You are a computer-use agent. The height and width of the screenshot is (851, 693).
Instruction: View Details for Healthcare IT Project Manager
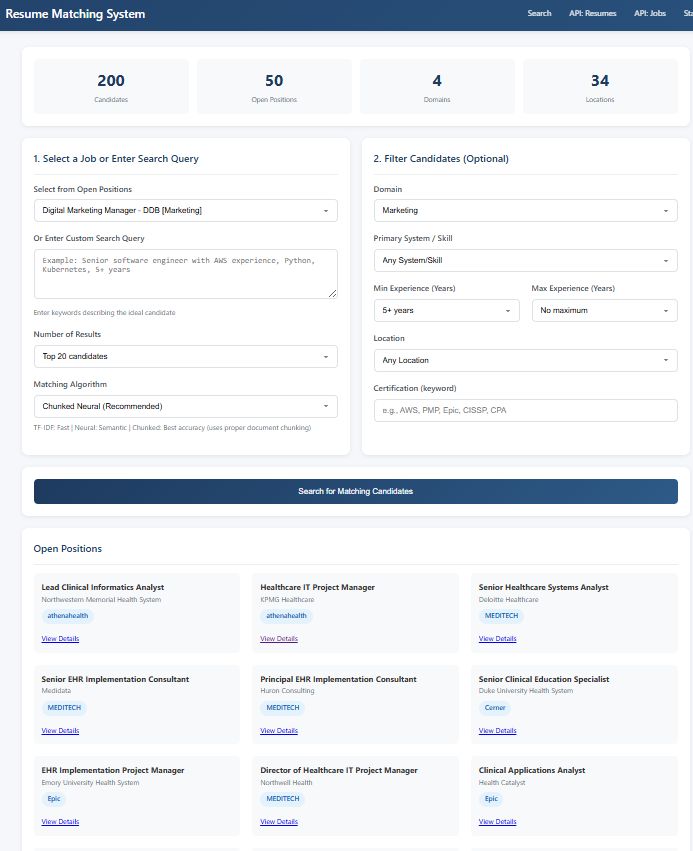click(279, 639)
